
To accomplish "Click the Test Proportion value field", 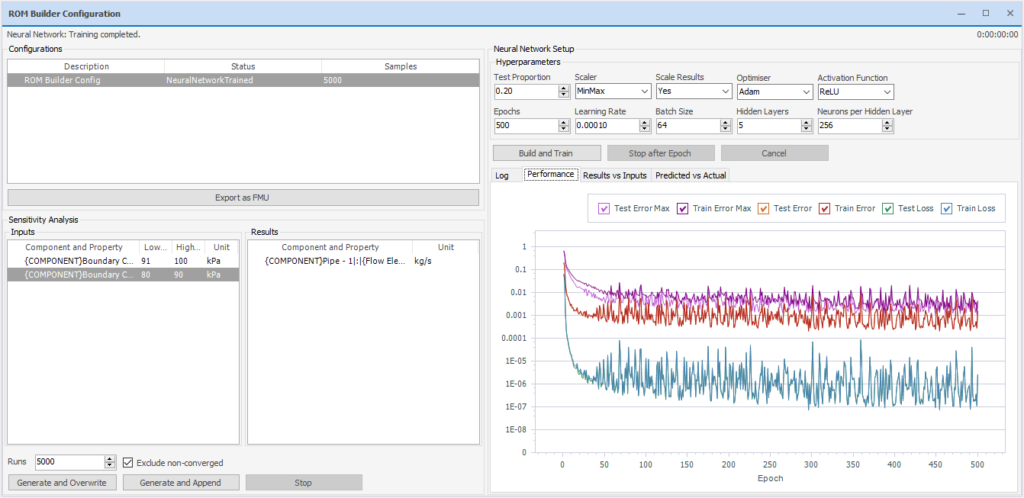I will point(526,91).
